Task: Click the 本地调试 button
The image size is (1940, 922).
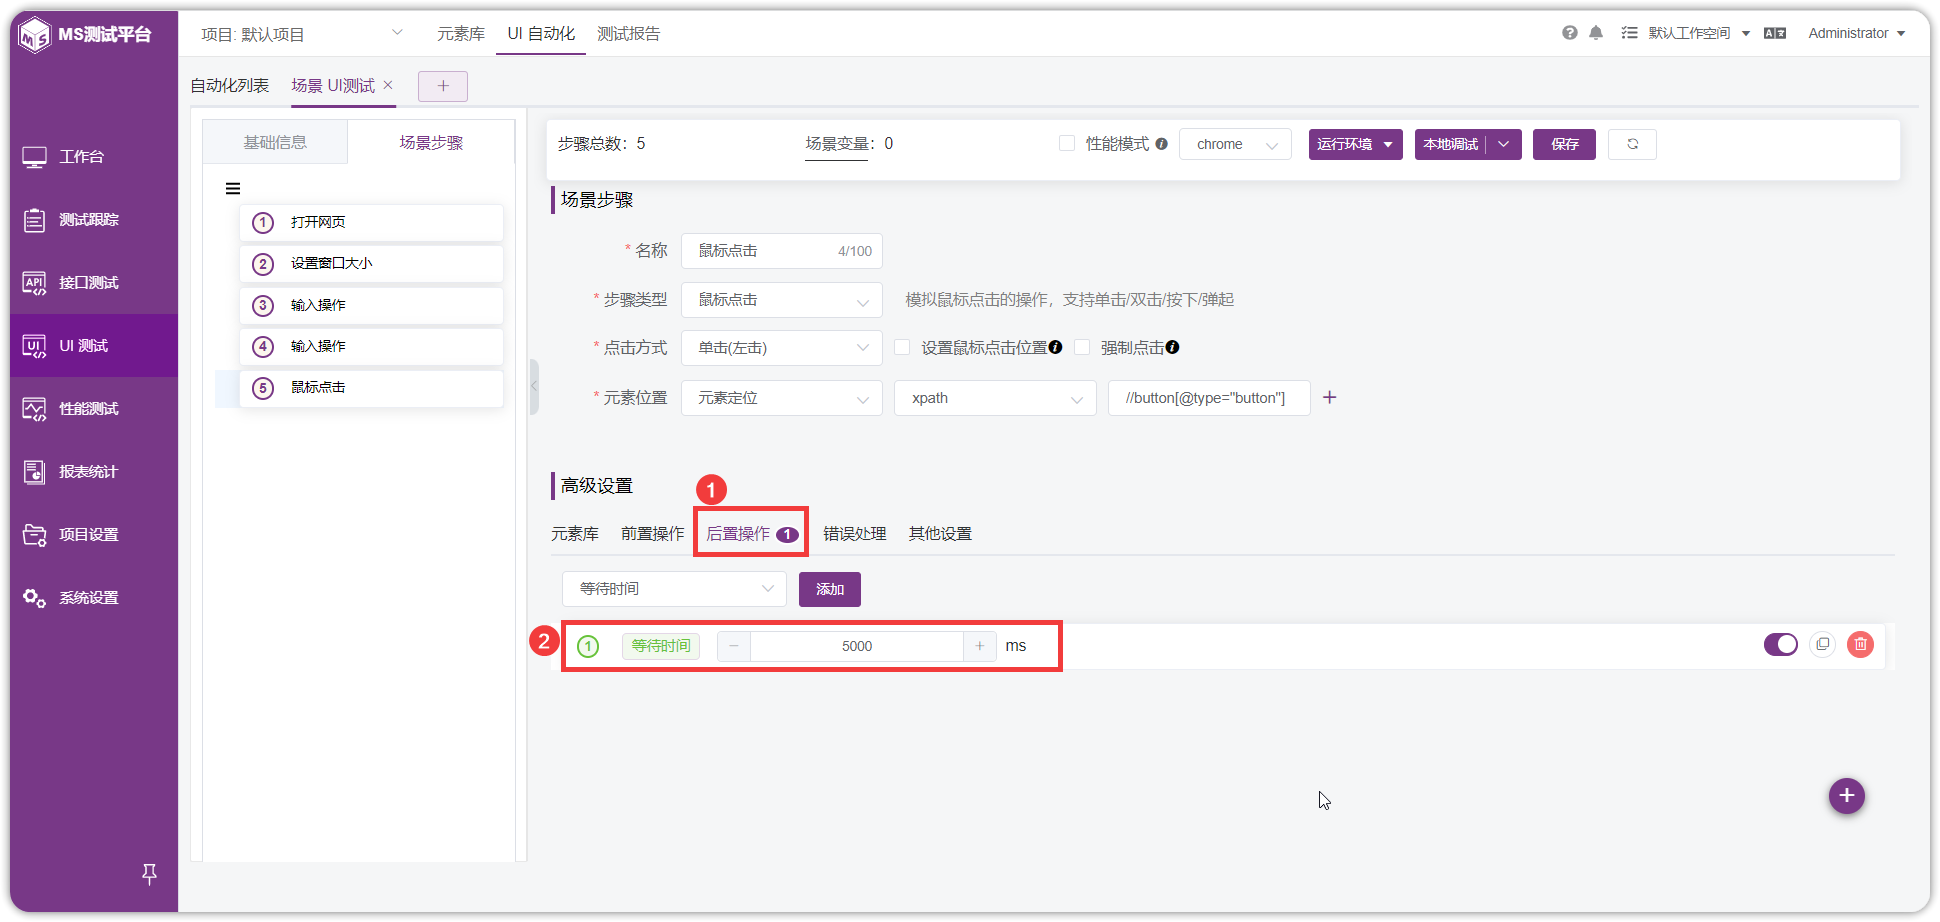Action: (x=1451, y=144)
